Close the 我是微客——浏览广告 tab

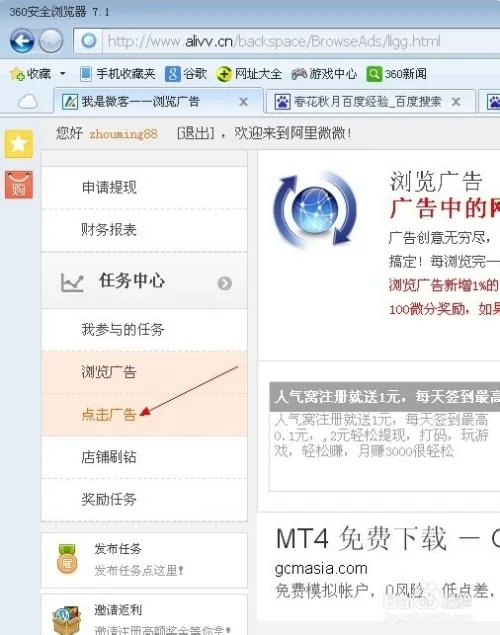pos(243,102)
